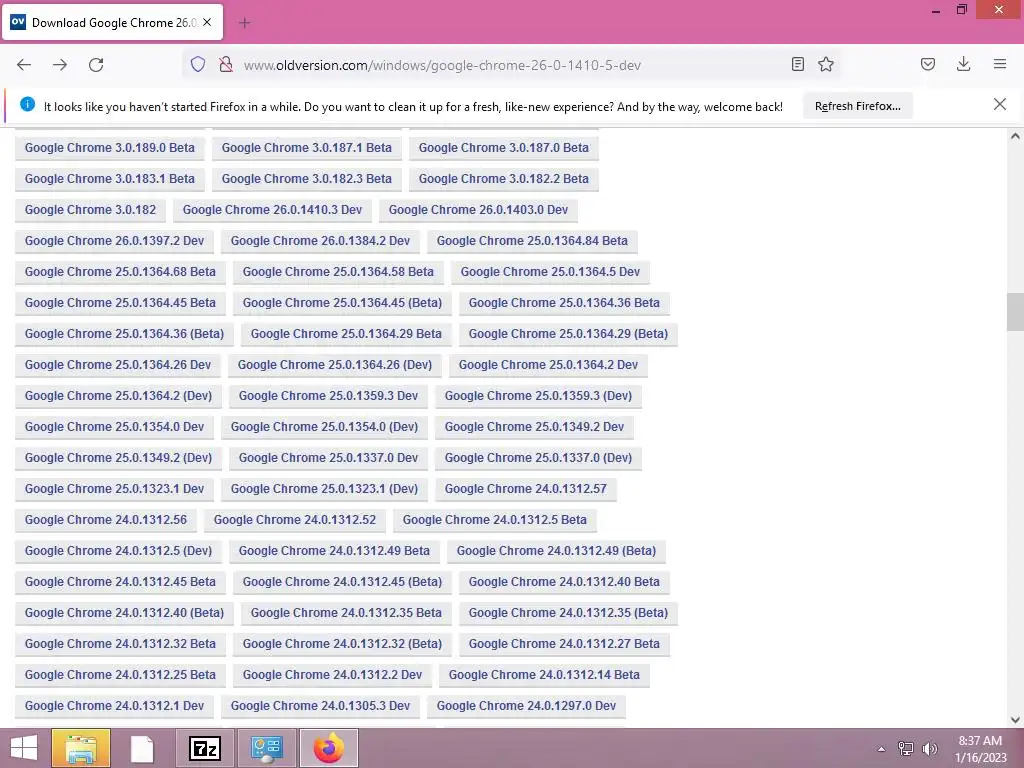This screenshot has width=1024, height=768.
Task: Select Google Chrome 25.0.1359.3 Dev
Action: coord(328,396)
